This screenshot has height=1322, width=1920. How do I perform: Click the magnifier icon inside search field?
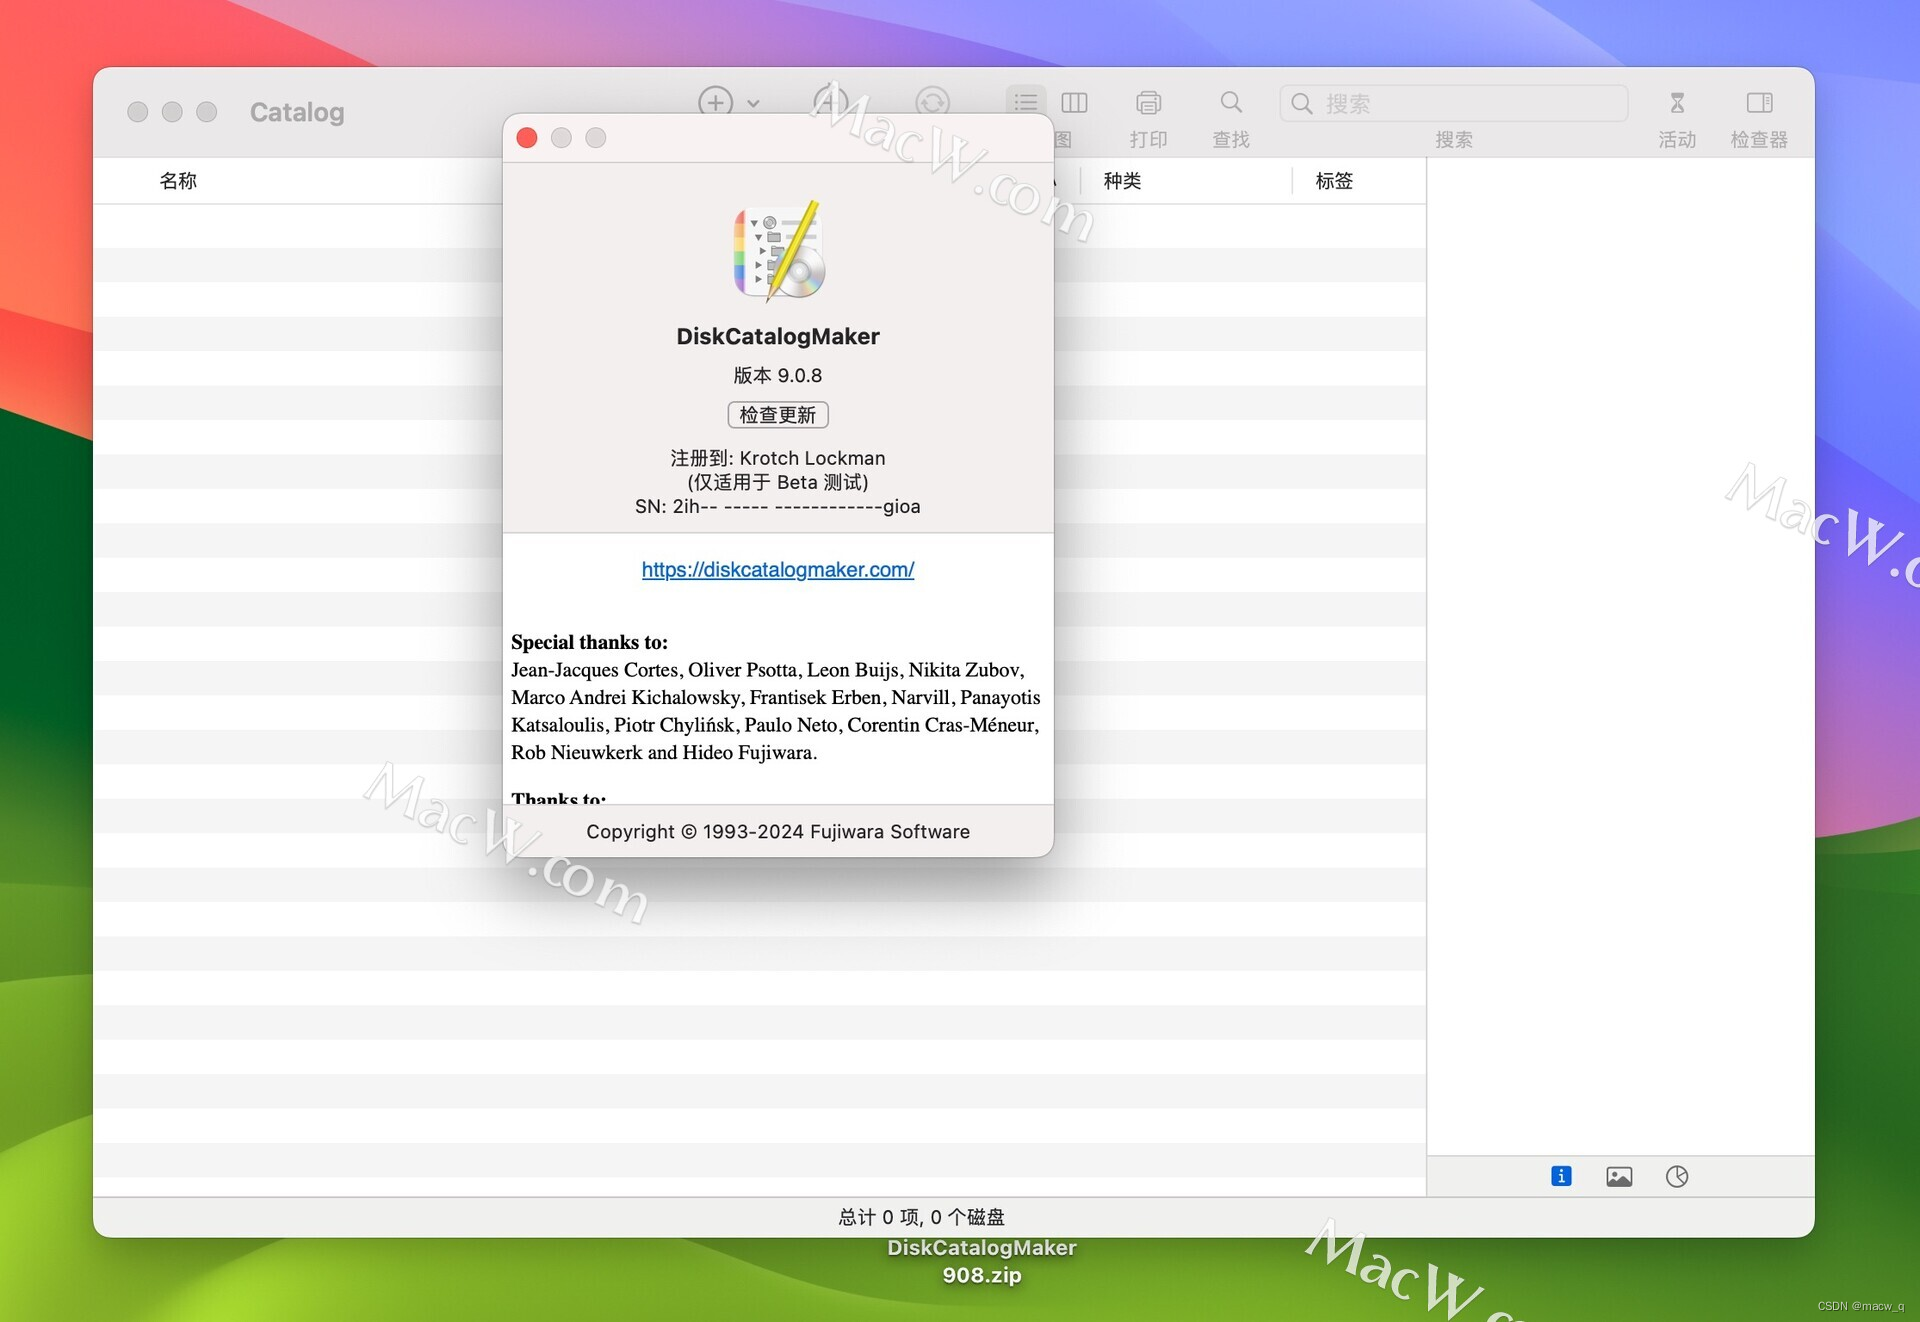1301,103
